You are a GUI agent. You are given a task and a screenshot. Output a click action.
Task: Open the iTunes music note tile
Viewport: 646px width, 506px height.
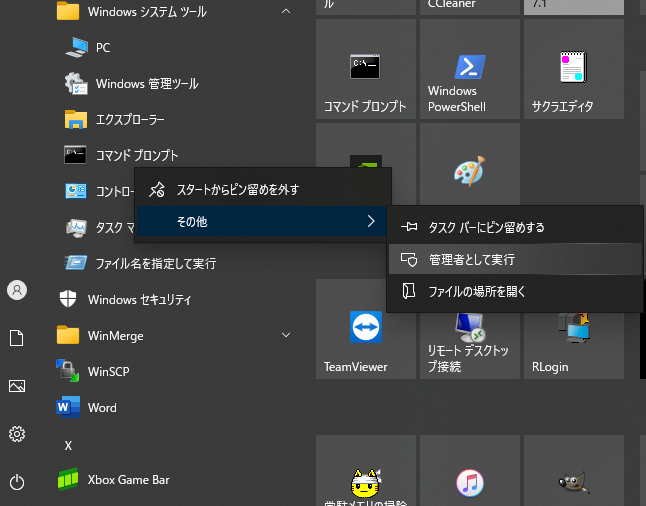470,471
